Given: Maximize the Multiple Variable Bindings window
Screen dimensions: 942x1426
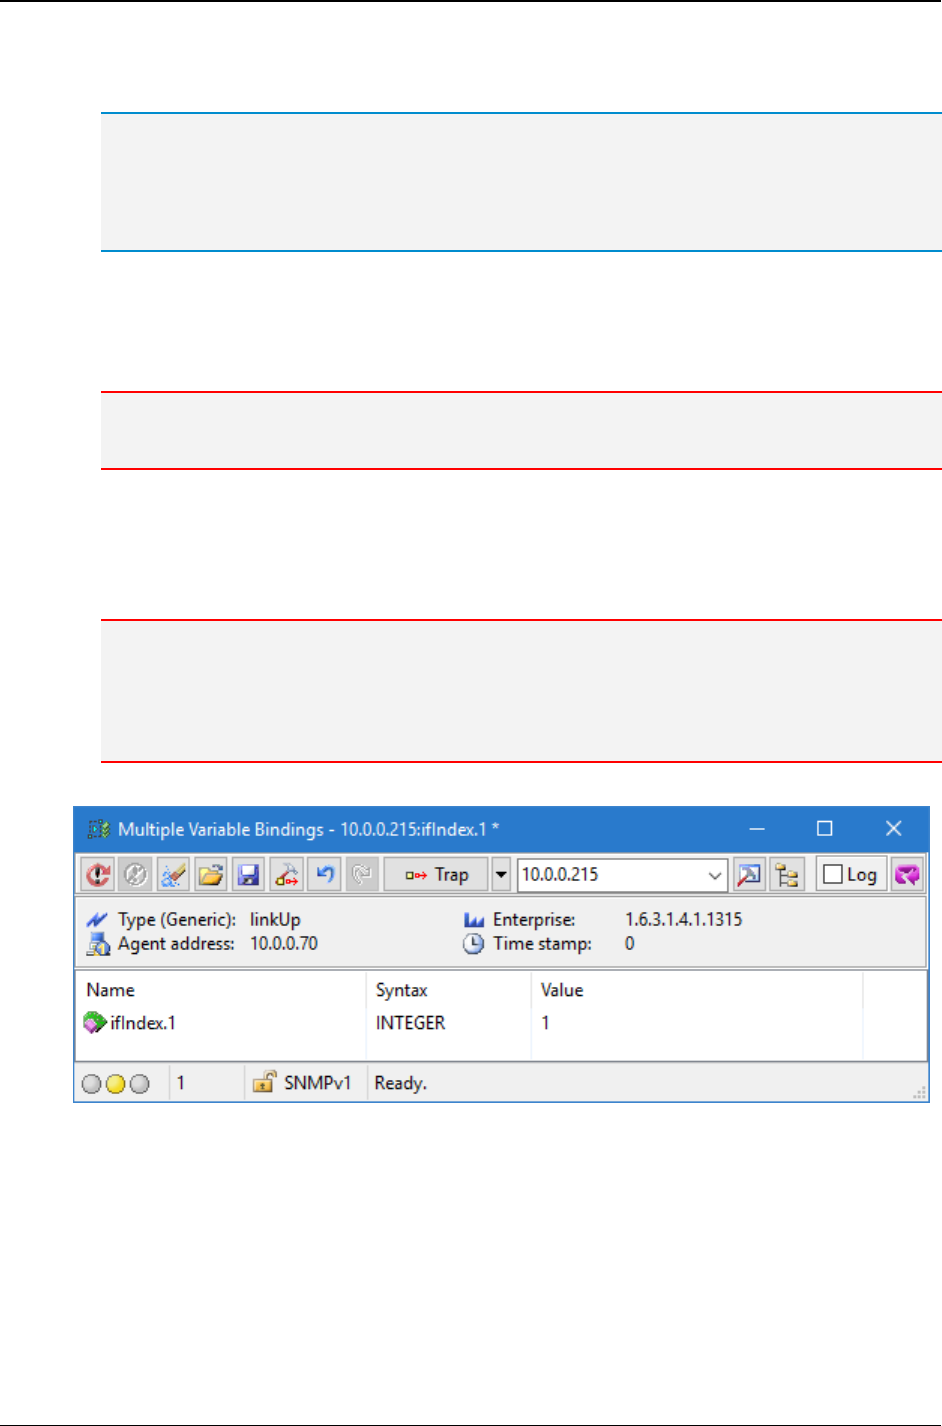Looking at the screenshot, I should tap(825, 829).
